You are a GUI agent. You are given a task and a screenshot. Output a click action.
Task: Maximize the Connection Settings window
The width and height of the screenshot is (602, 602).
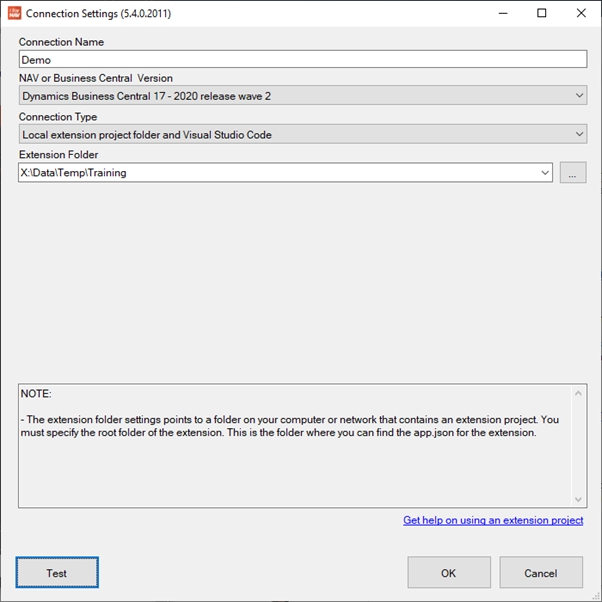541,13
